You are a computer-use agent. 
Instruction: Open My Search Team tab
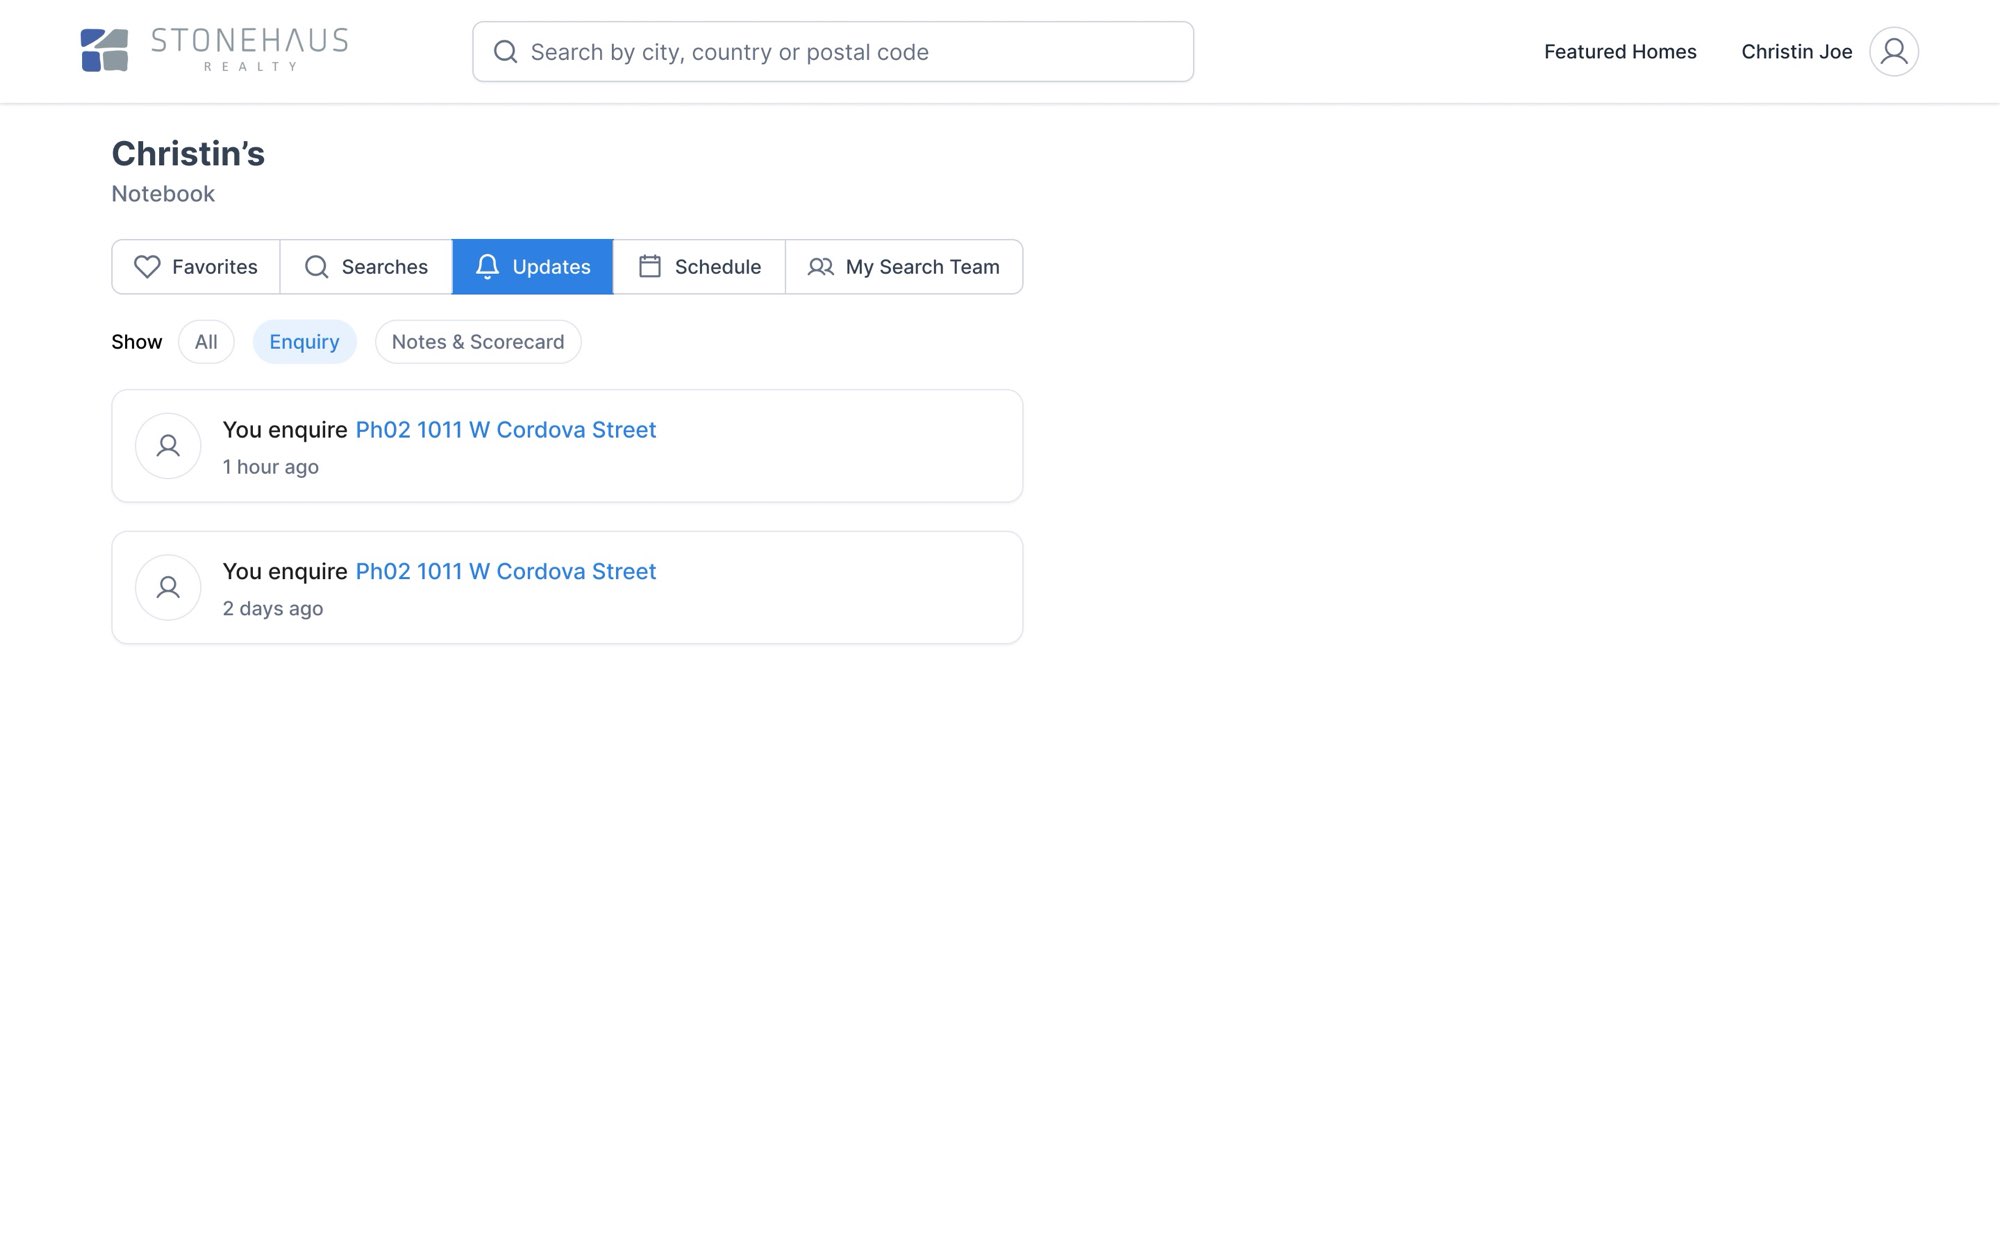pyautogui.click(x=904, y=267)
